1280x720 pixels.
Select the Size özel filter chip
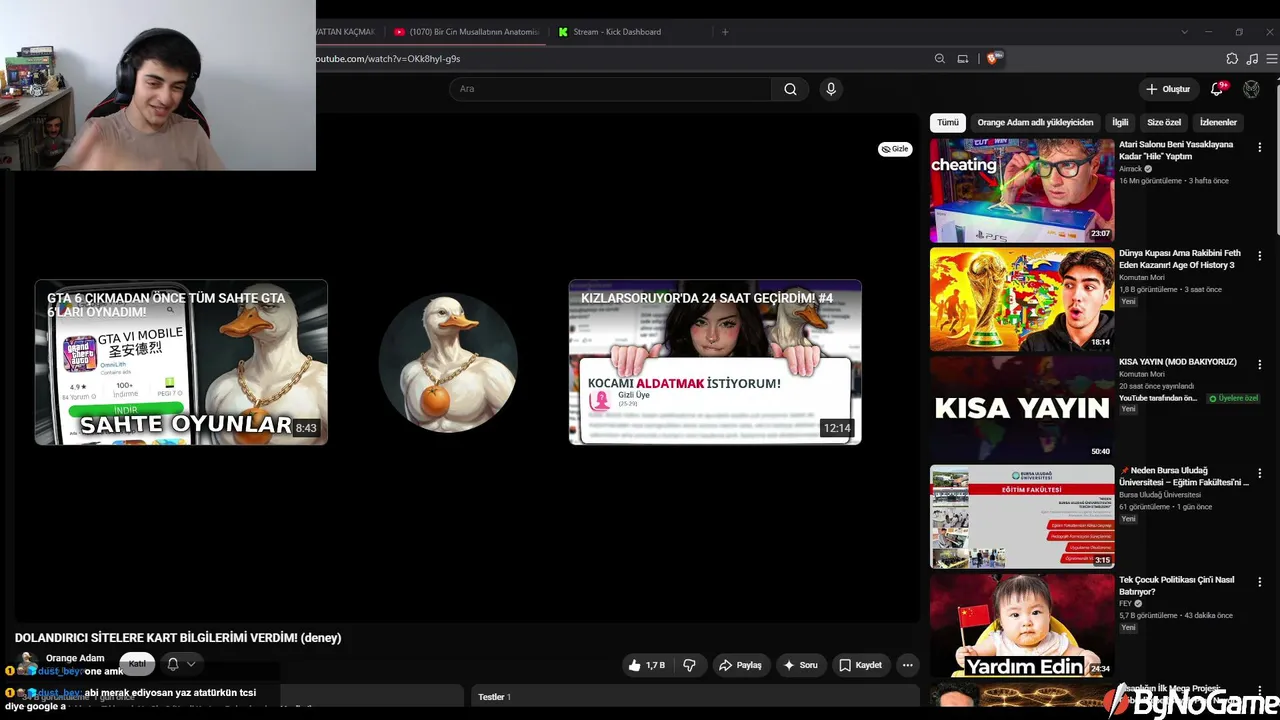(x=1164, y=122)
